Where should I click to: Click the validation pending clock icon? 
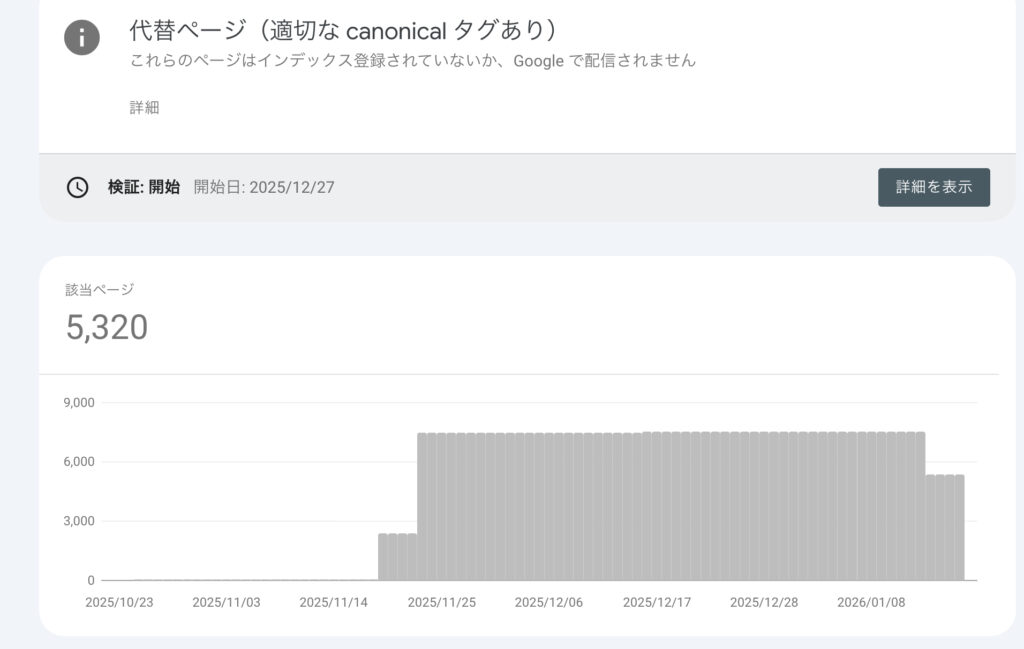coord(77,186)
